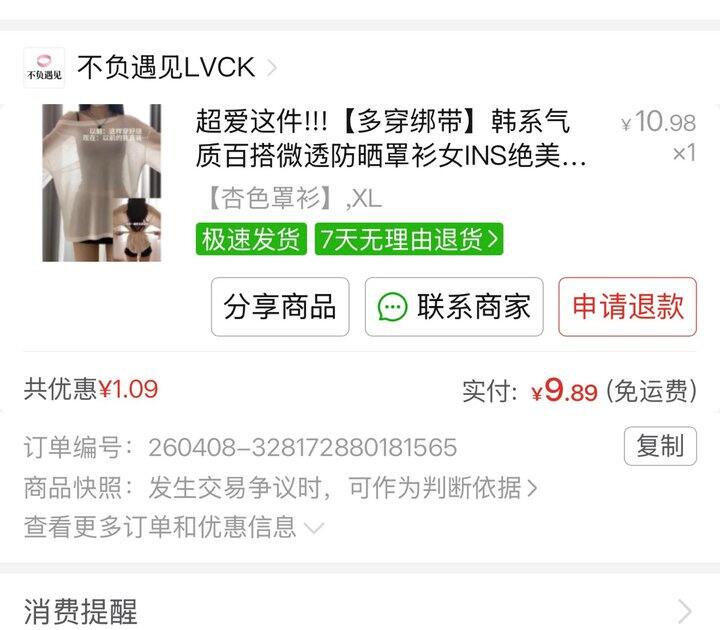Tap chevron after 可作为判断依据
The image size is (720, 630).
click(532, 488)
